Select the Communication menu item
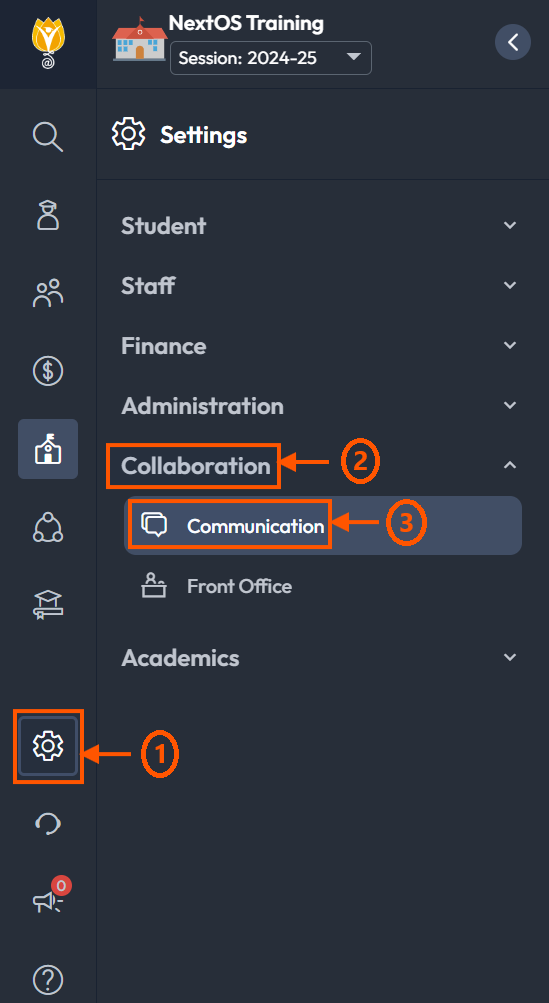This screenshot has width=549, height=1003. click(x=323, y=526)
